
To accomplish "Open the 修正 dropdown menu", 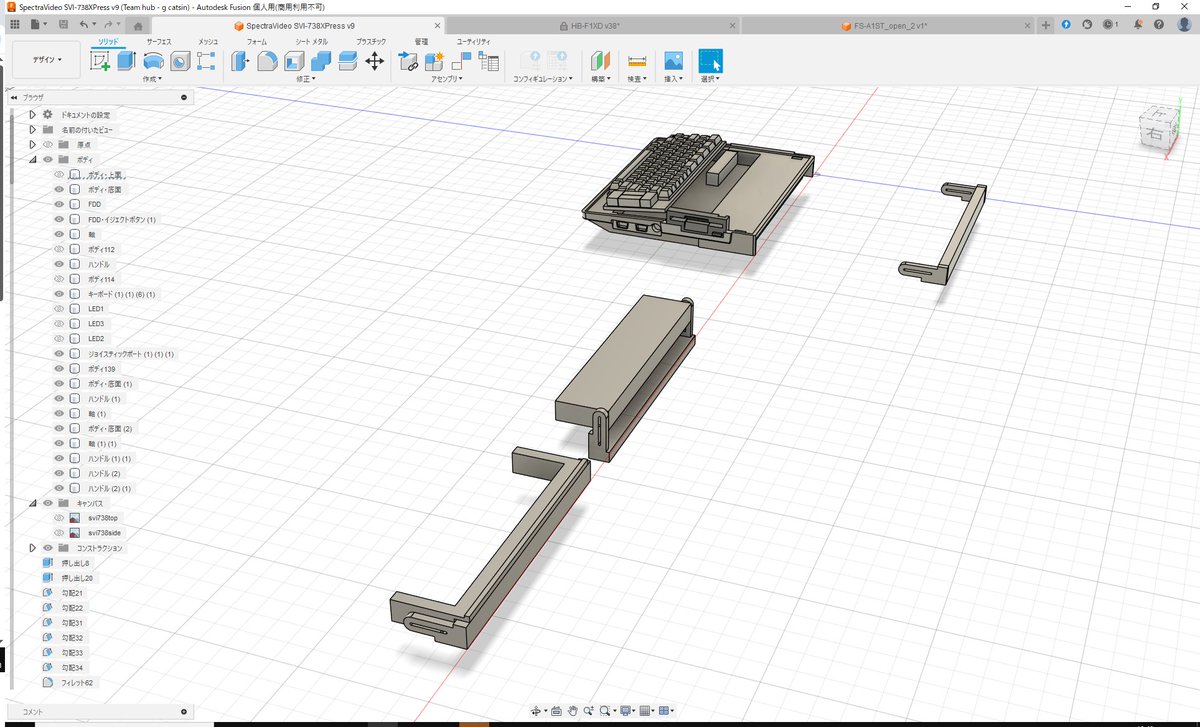I will click(x=307, y=78).
